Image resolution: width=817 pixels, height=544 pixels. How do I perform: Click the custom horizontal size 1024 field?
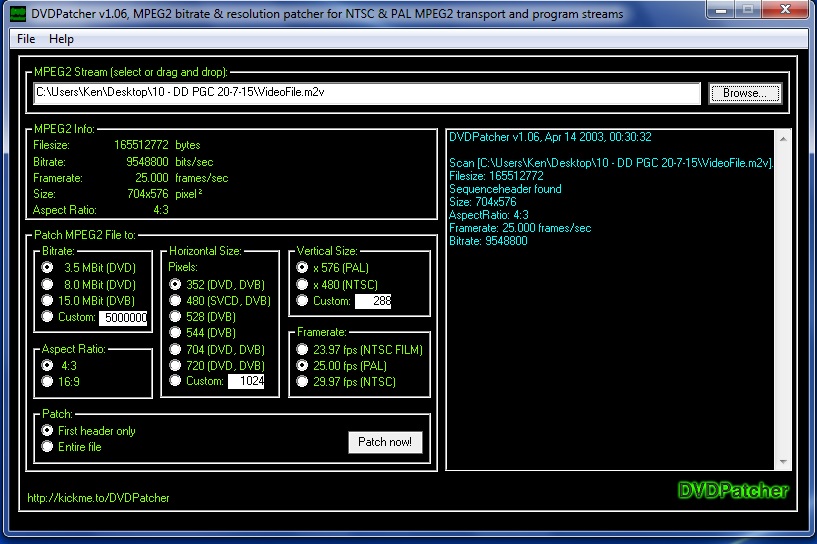coord(246,381)
